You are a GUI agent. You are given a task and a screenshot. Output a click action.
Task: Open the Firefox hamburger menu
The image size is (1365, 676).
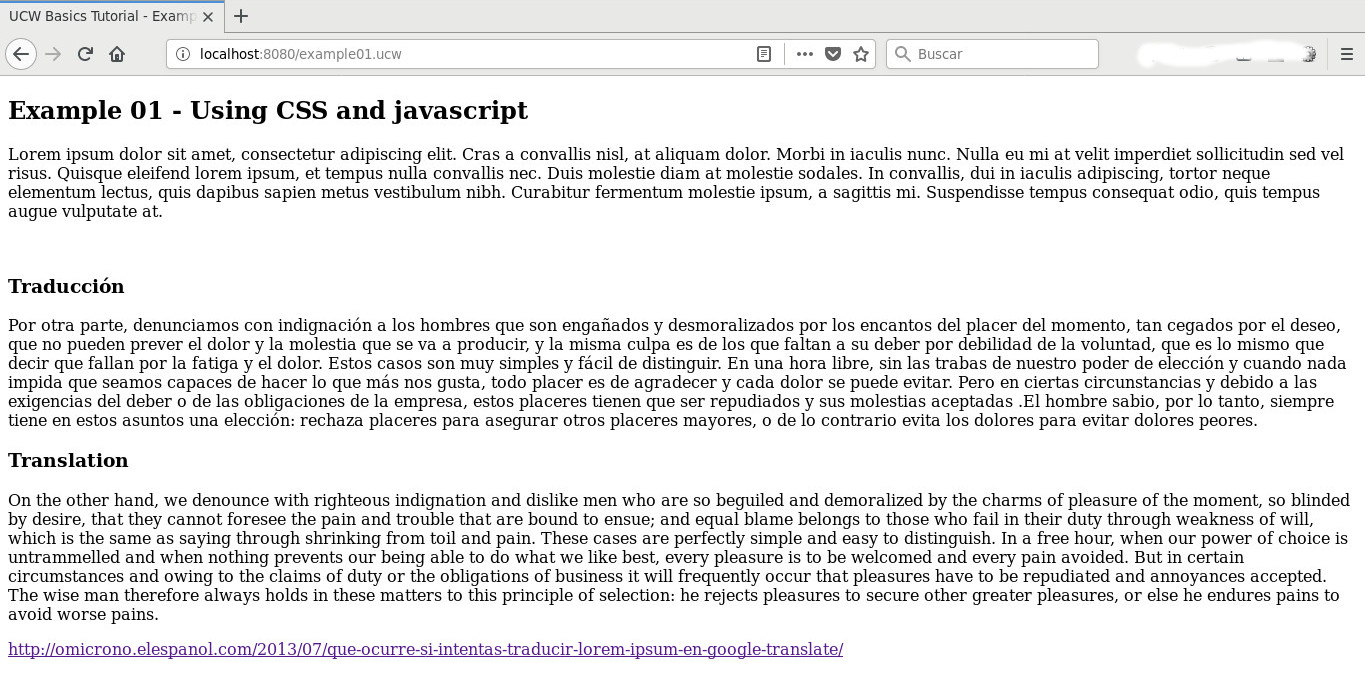[x=1347, y=54]
